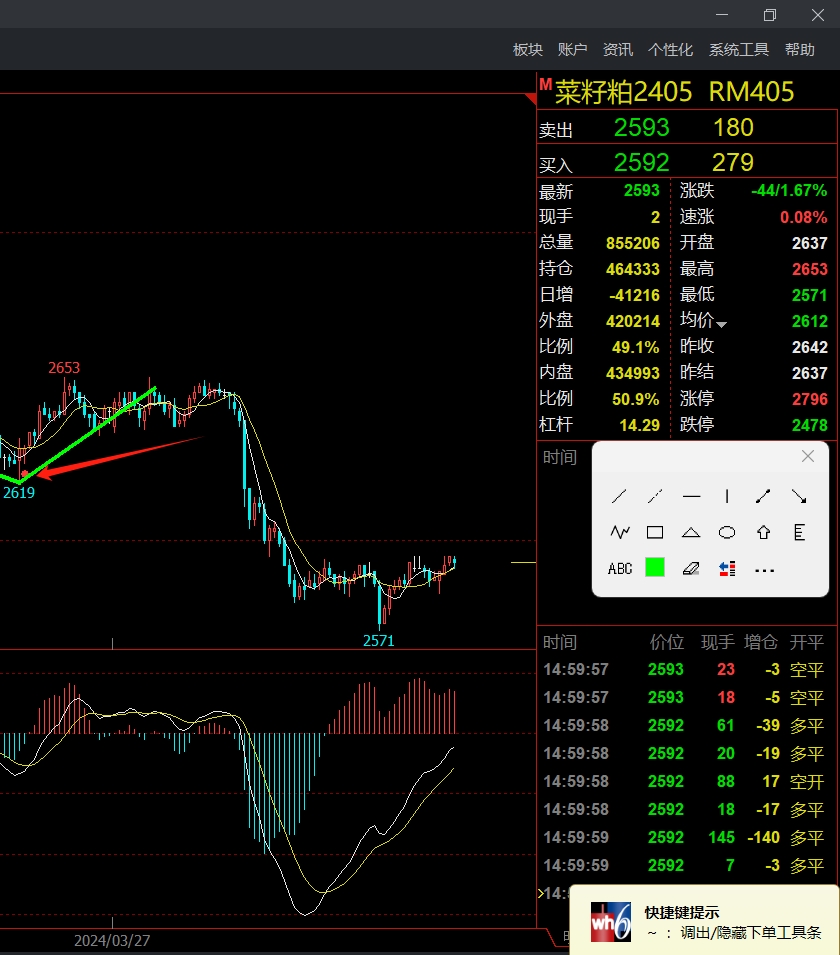Activate the eraser tool in drawing palette
Image resolution: width=840 pixels, height=955 pixels.
click(691, 568)
